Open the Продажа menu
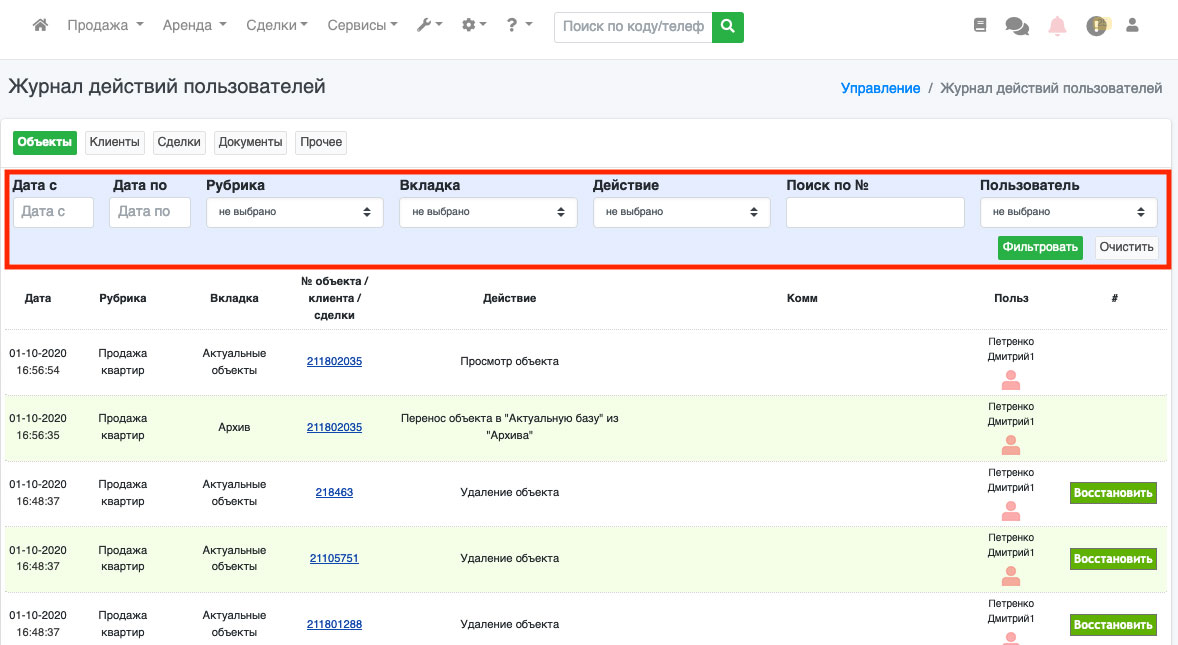Image resolution: width=1178 pixels, height=645 pixels. pos(105,26)
